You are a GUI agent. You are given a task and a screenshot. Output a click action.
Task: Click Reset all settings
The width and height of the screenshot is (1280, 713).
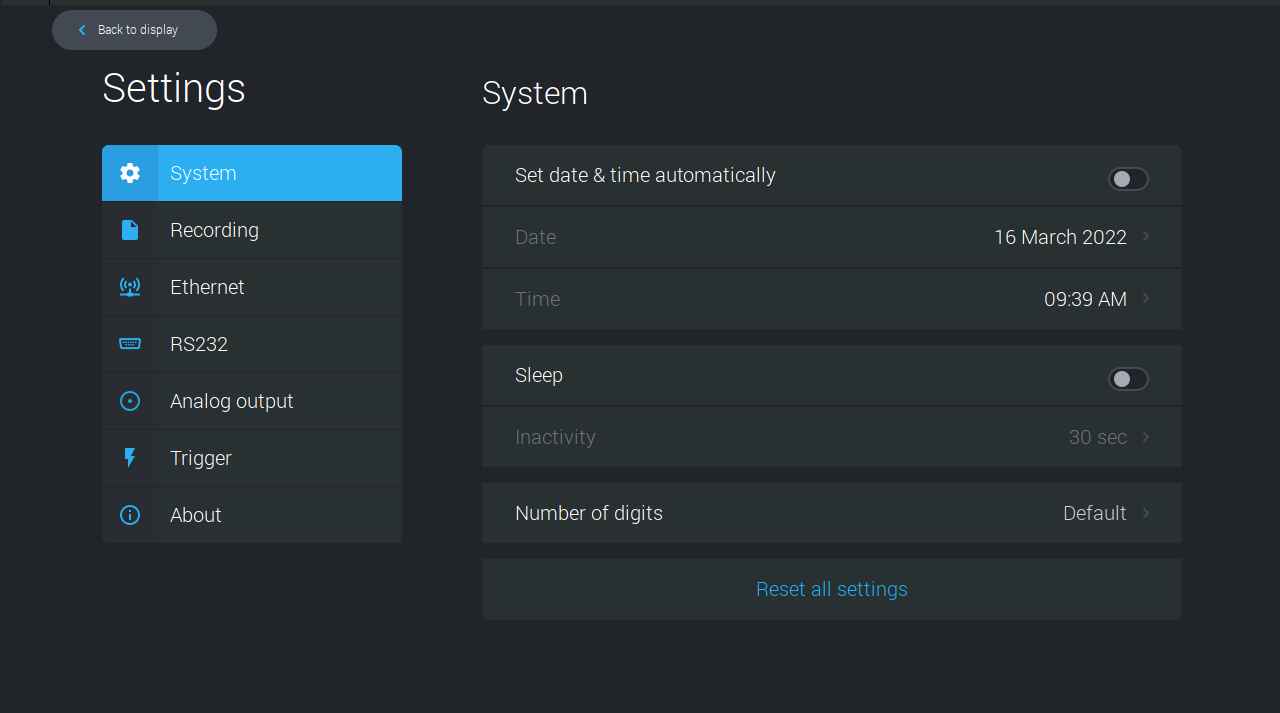coord(831,589)
